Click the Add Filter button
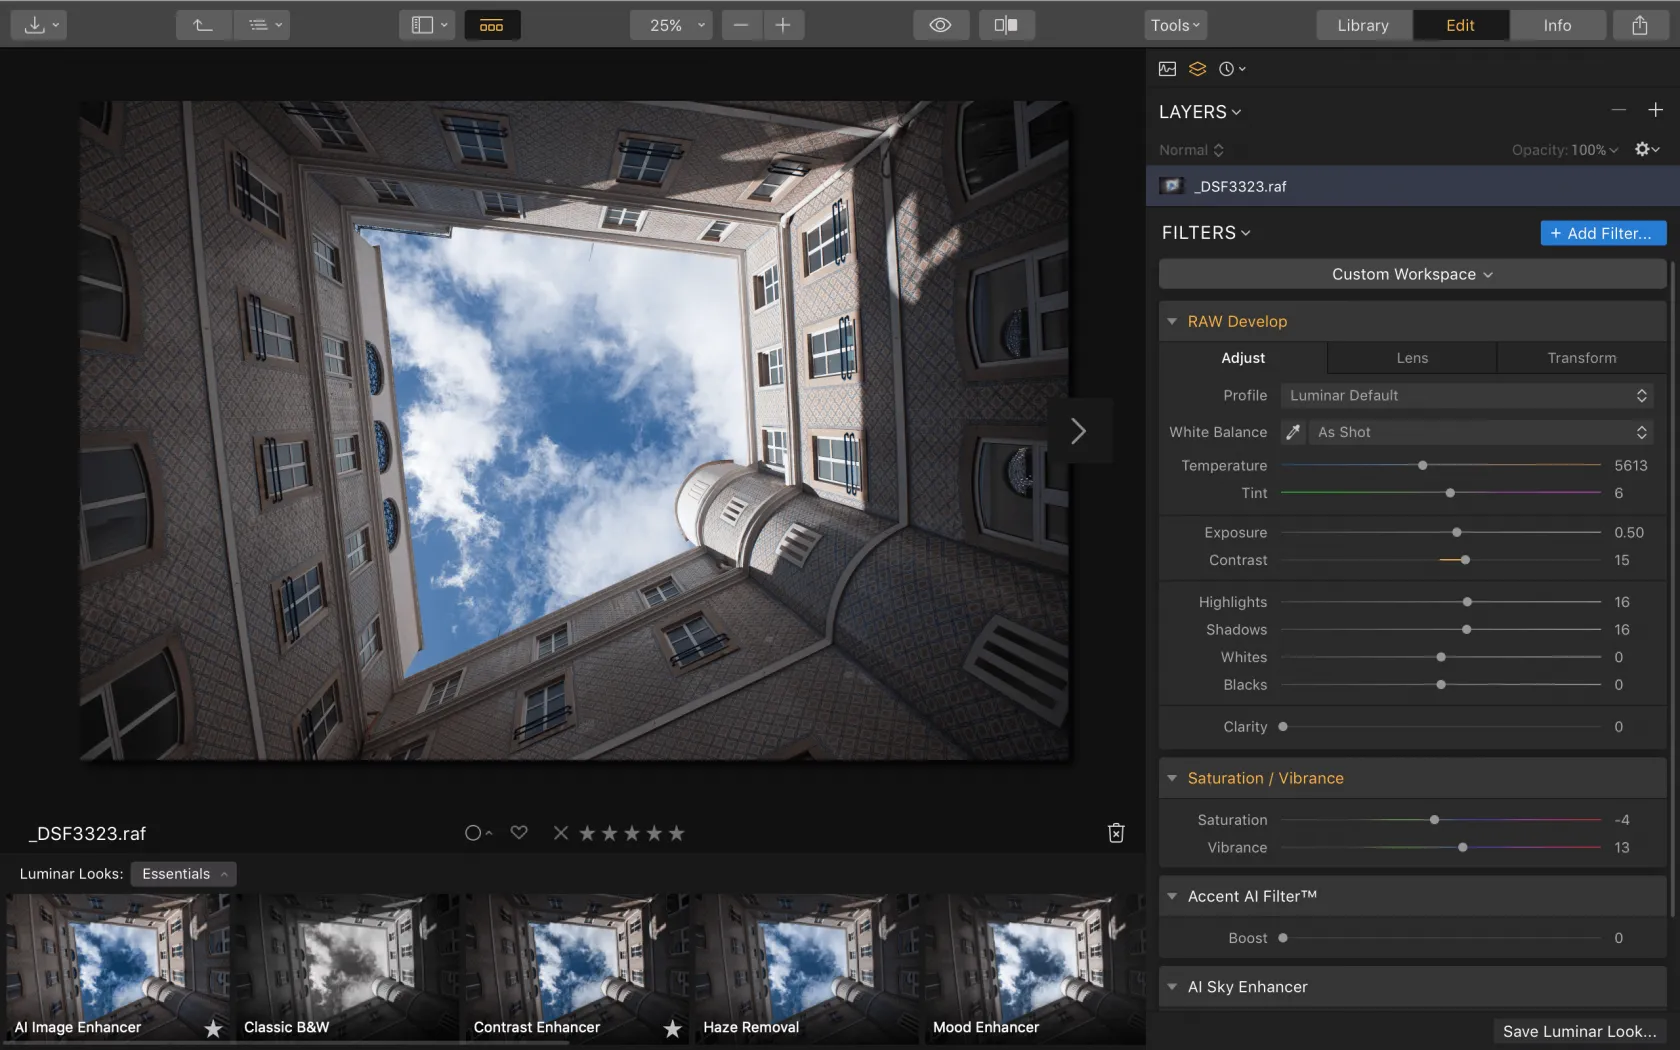Viewport: 1680px width, 1050px height. [x=1602, y=232]
